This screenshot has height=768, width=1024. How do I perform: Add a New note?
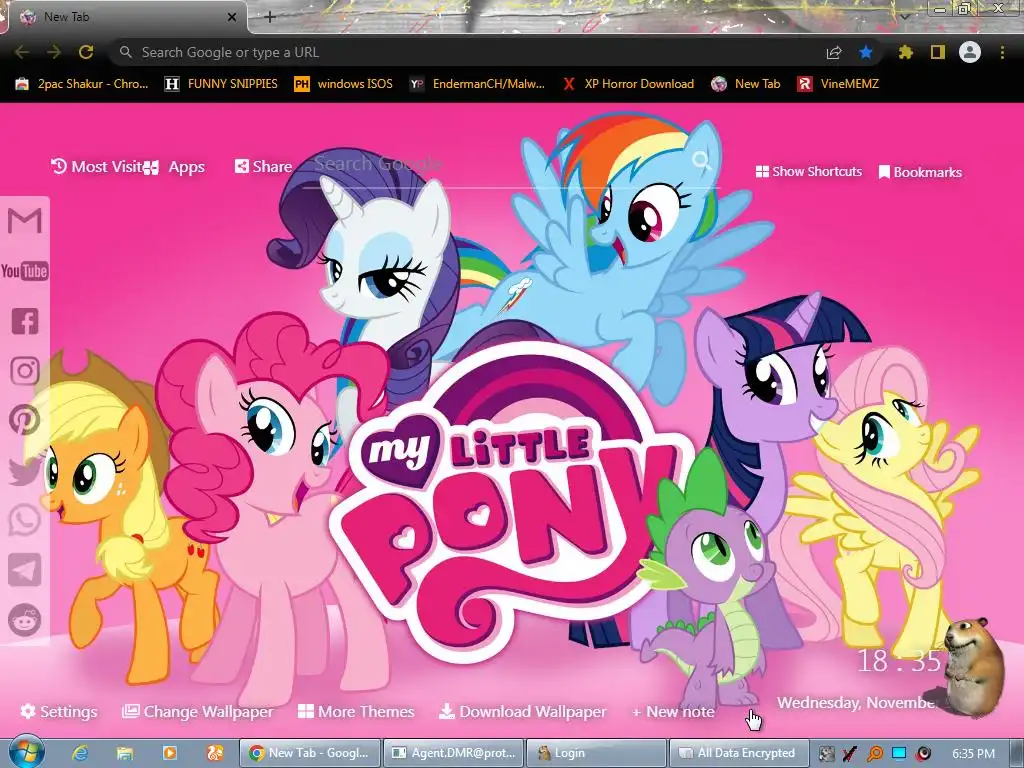click(673, 711)
